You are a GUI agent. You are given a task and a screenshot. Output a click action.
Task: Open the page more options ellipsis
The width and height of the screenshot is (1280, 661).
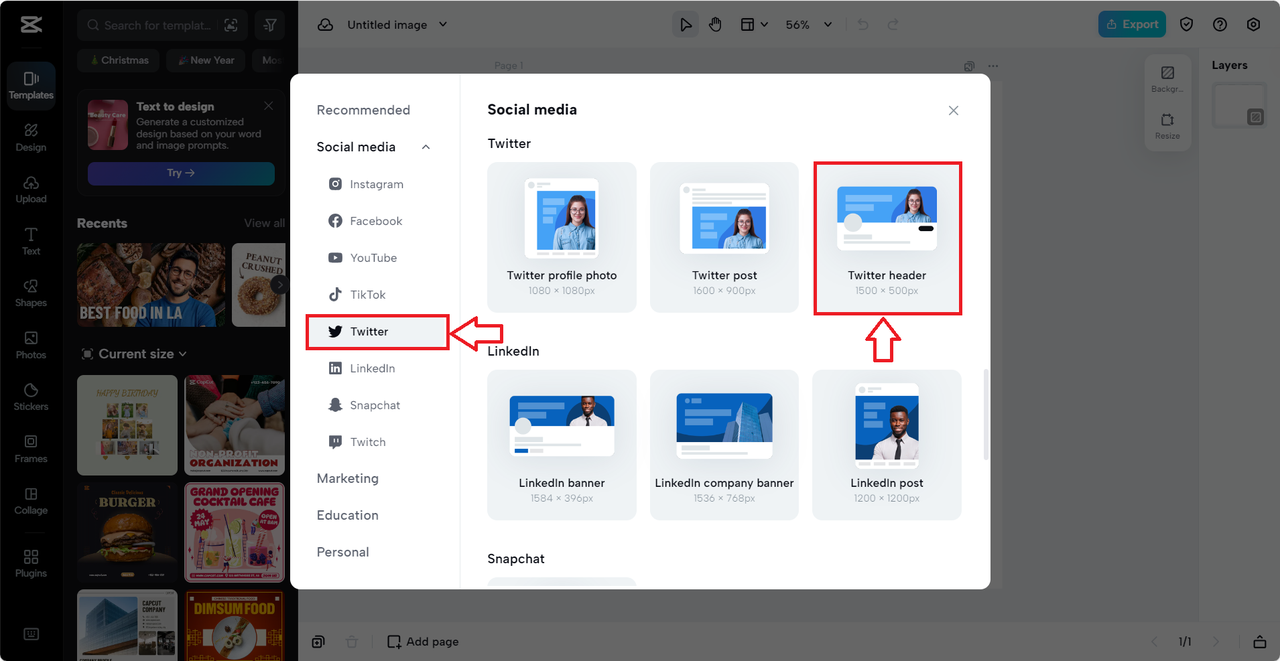coord(993,66)
